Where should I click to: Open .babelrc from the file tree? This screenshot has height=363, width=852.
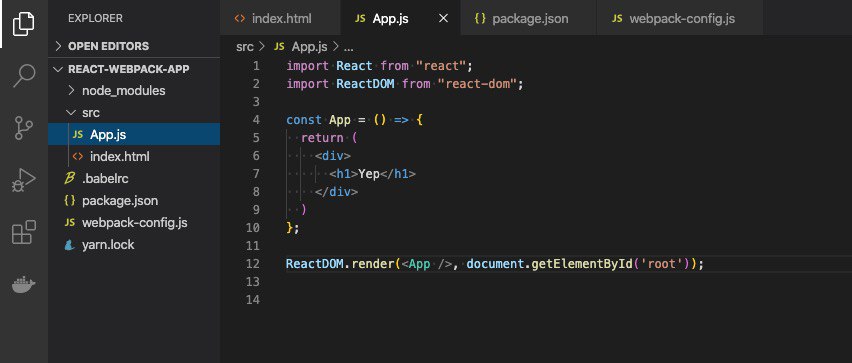[x=134, y=178]
